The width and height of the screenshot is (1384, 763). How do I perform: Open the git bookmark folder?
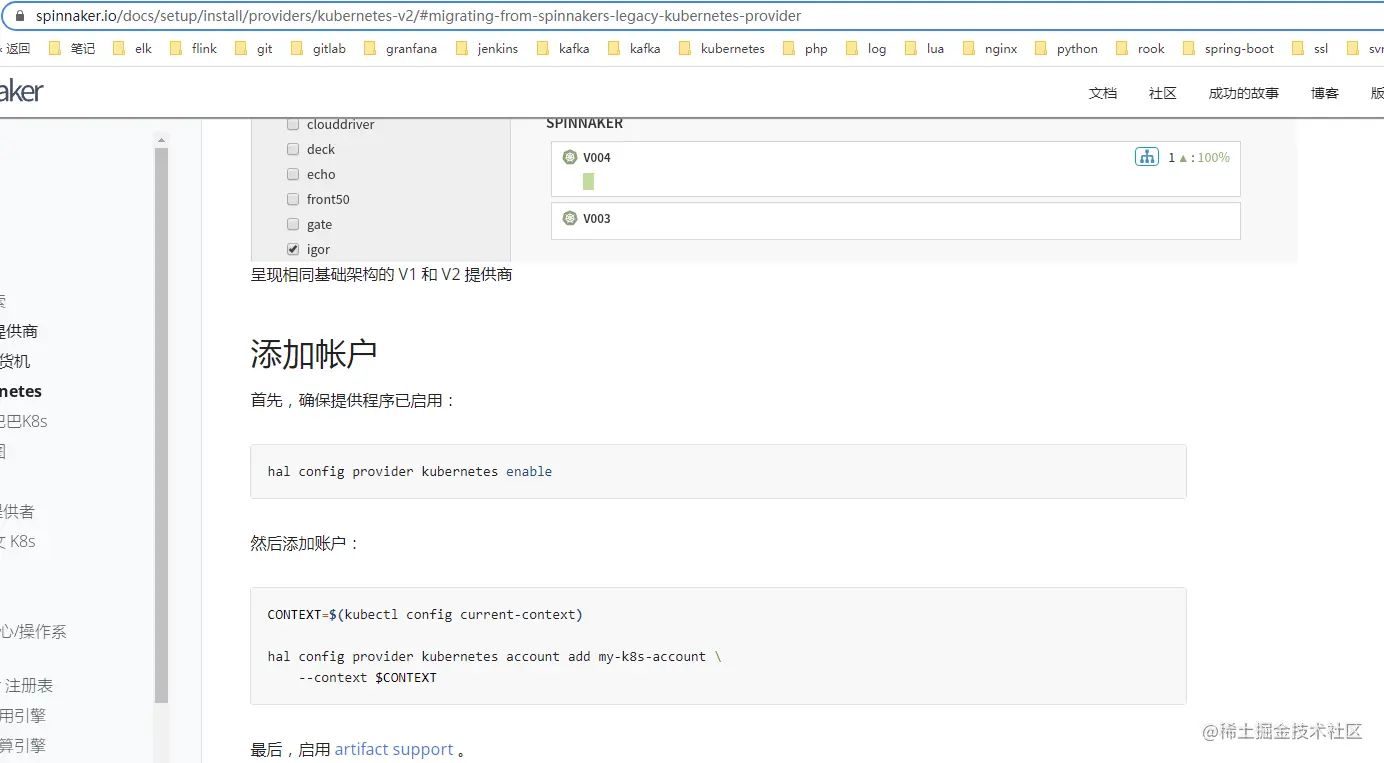(x=253, y=48)
